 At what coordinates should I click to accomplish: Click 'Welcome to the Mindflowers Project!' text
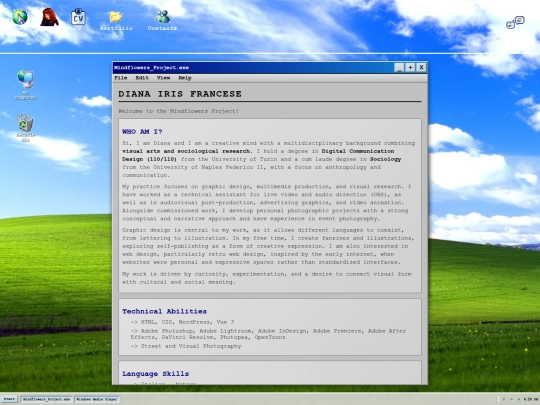178,111
